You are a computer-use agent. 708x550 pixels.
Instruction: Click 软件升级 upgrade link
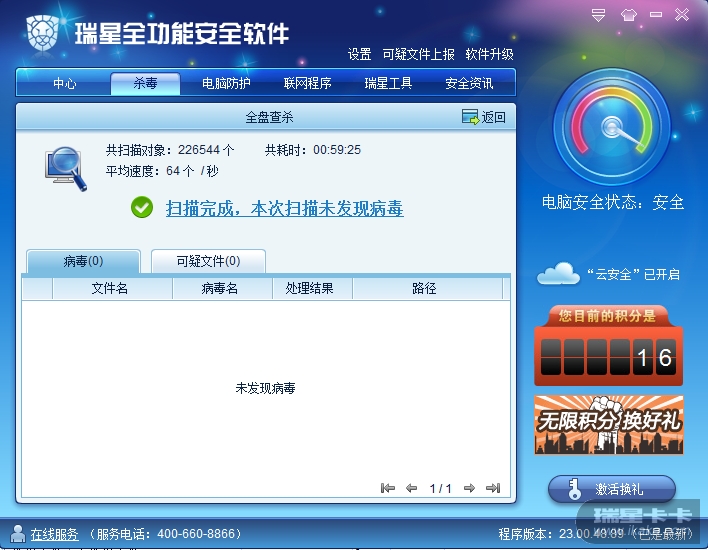point(489,55)
